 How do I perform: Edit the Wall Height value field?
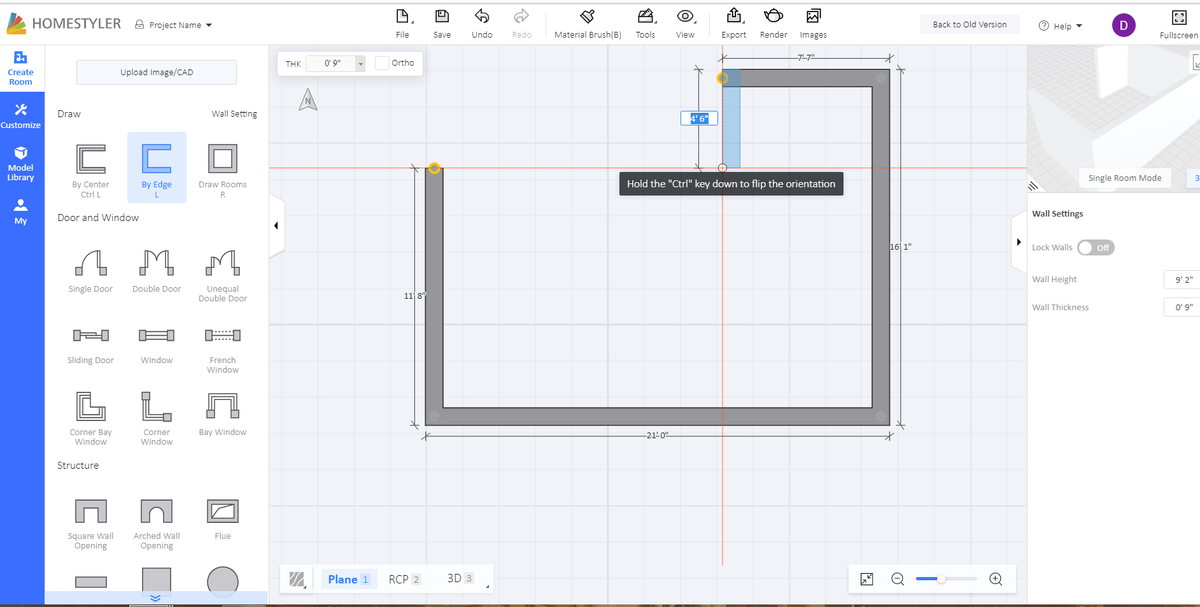1181,279
